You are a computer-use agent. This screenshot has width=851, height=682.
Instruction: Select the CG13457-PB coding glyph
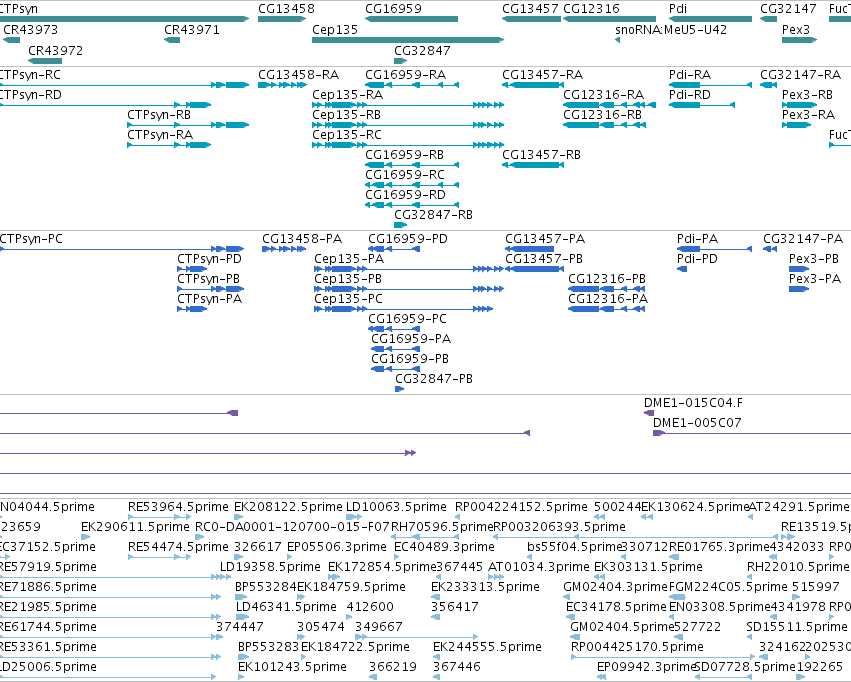(x=535, y=269)
